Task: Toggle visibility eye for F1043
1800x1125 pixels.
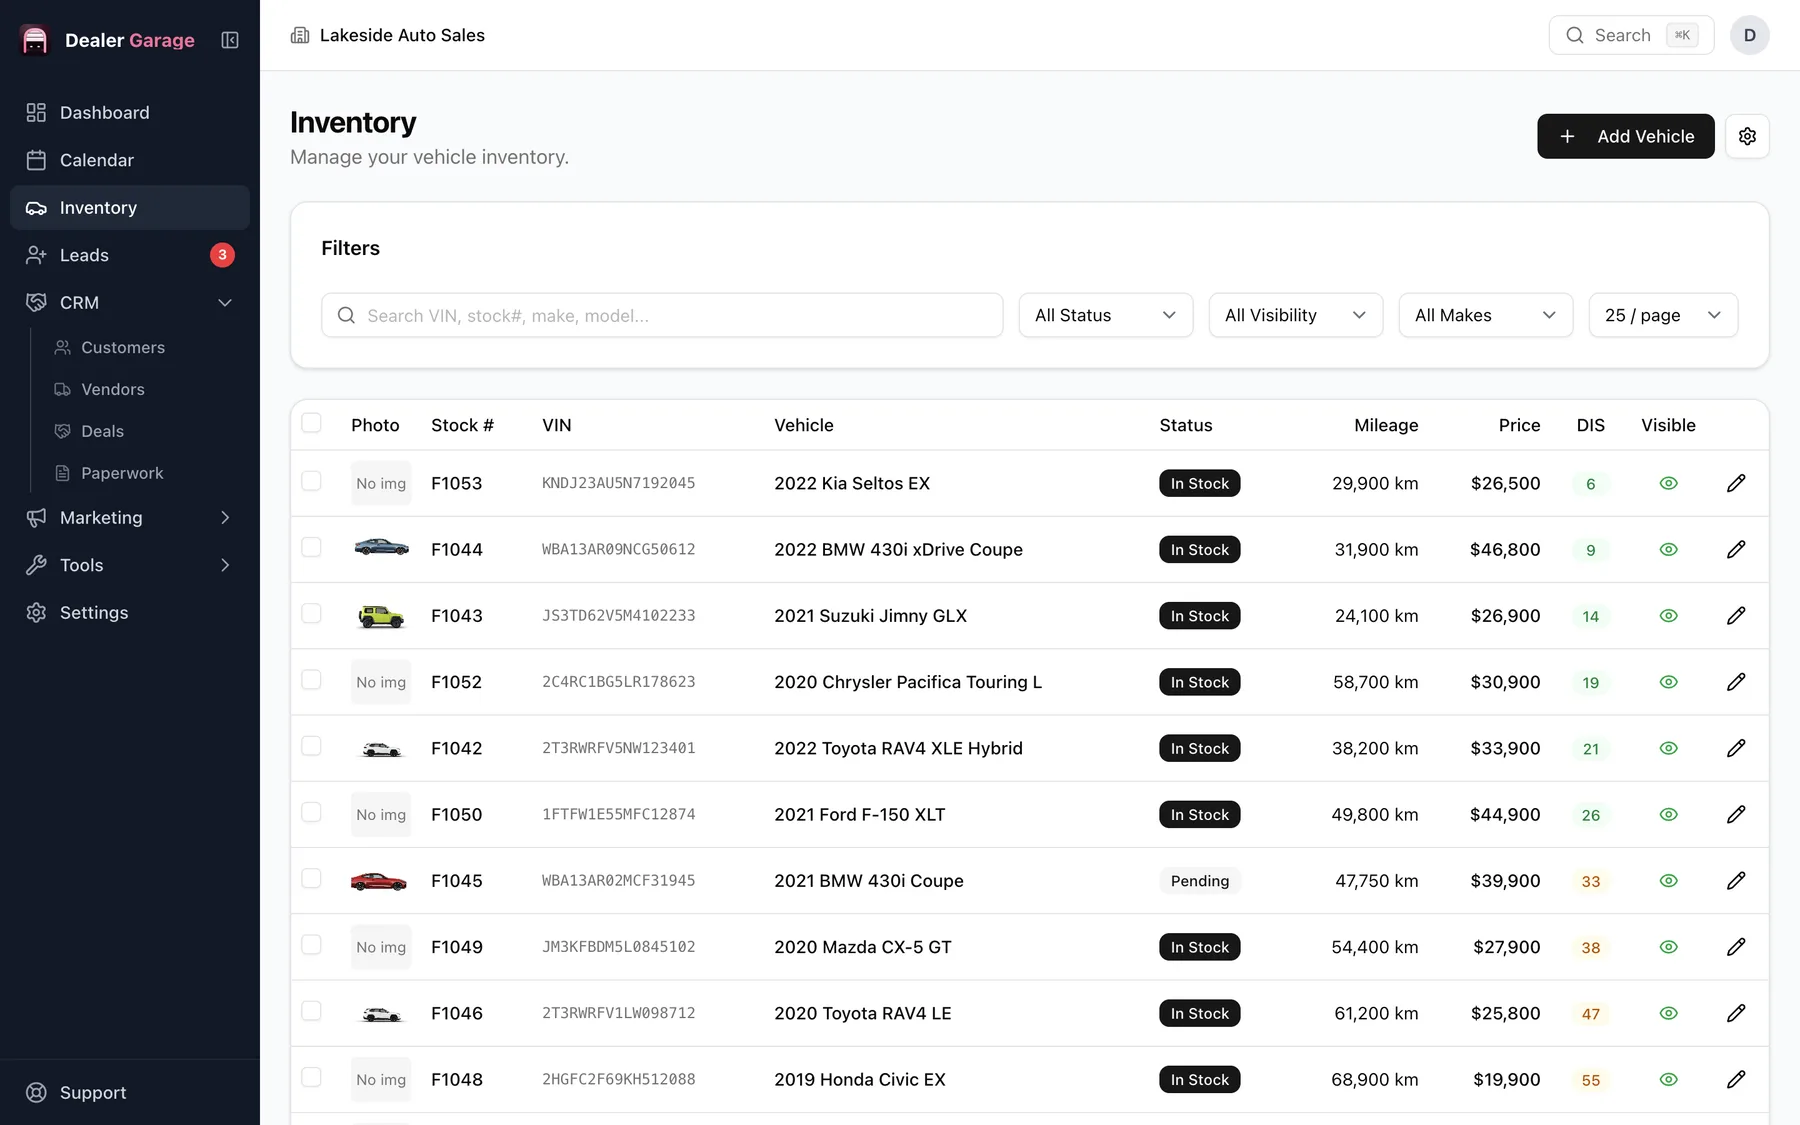Action: point(1668,616)
